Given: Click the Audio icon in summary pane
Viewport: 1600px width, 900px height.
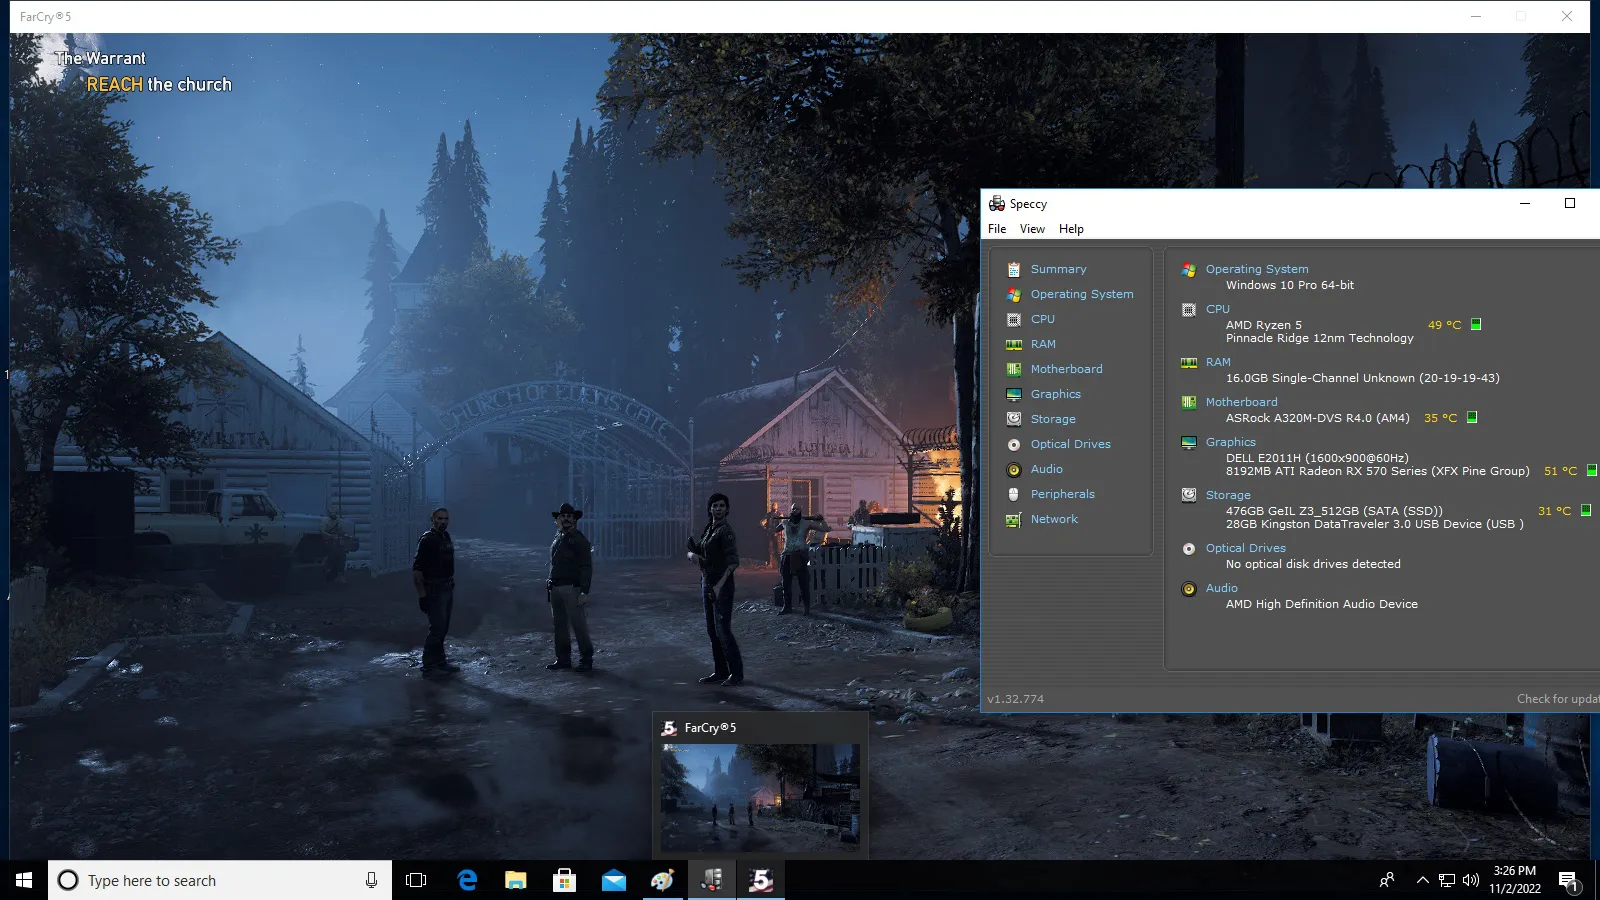Looking at the screenshot, I should (x=1189, y=588).
